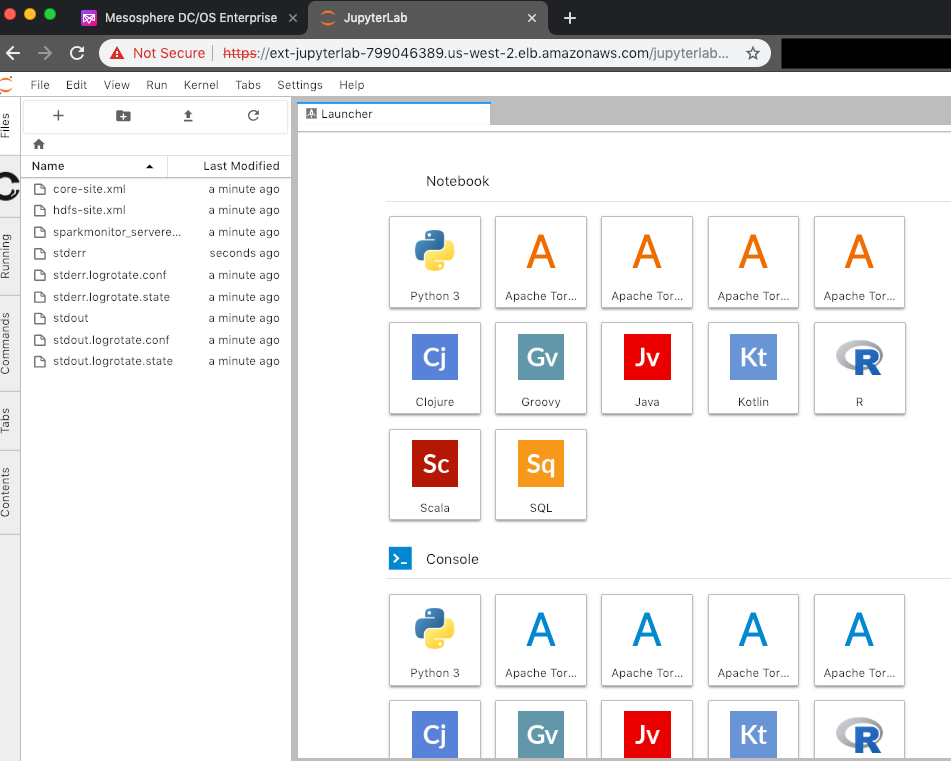Select stdout.logrotate.state file

pos(156,361)
